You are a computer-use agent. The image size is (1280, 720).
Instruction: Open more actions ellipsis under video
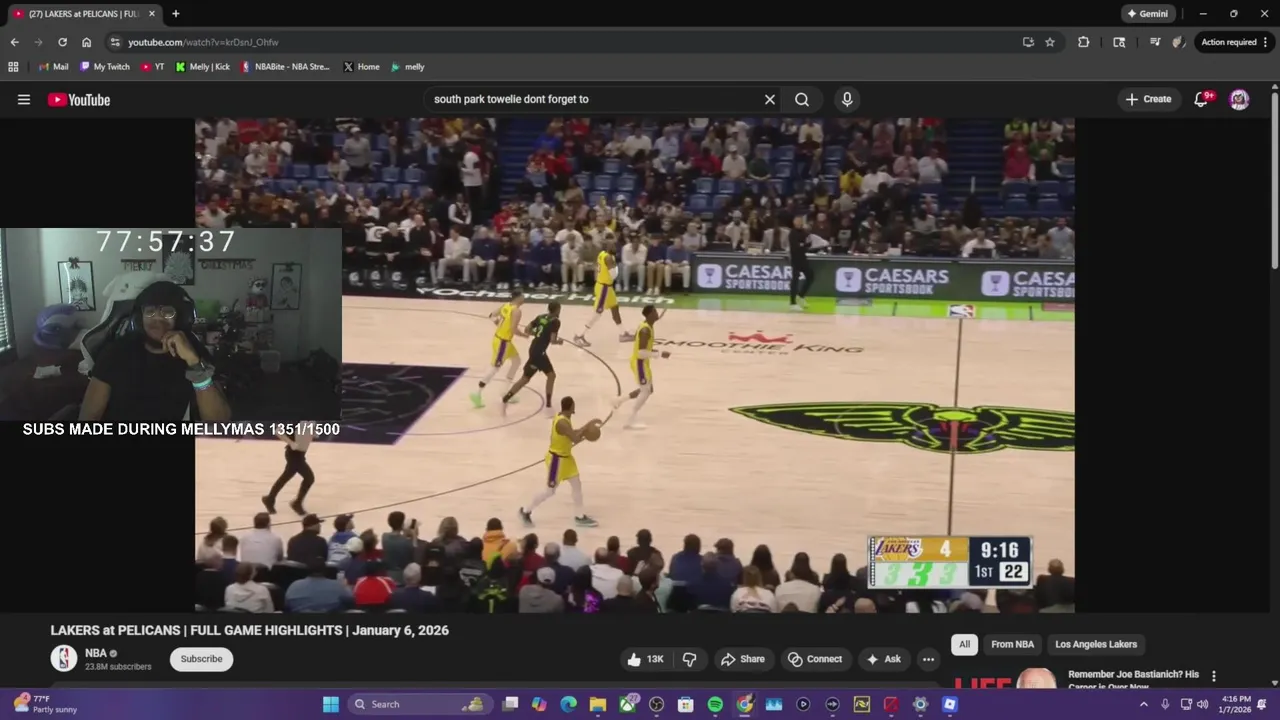[928, 659]
